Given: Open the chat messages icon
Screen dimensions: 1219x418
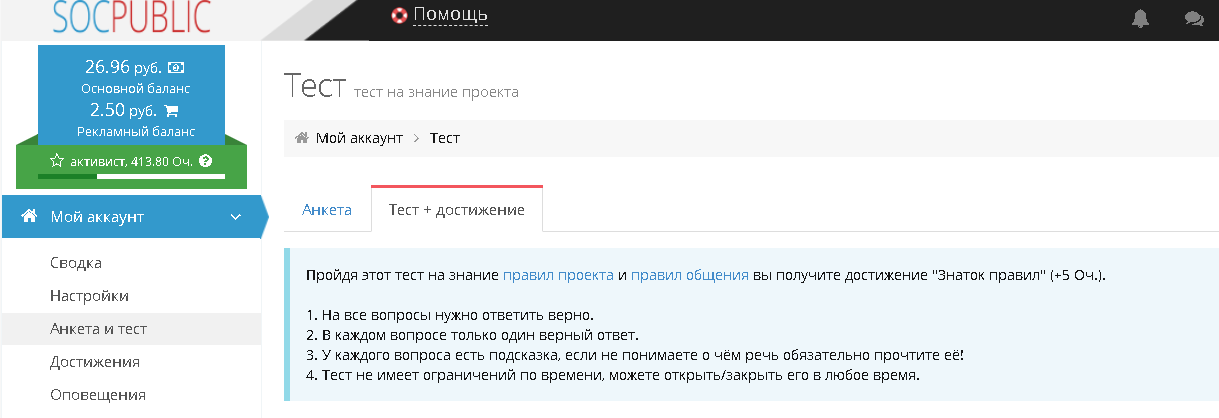Looking at the screenshot, I should pos(1193,18).
